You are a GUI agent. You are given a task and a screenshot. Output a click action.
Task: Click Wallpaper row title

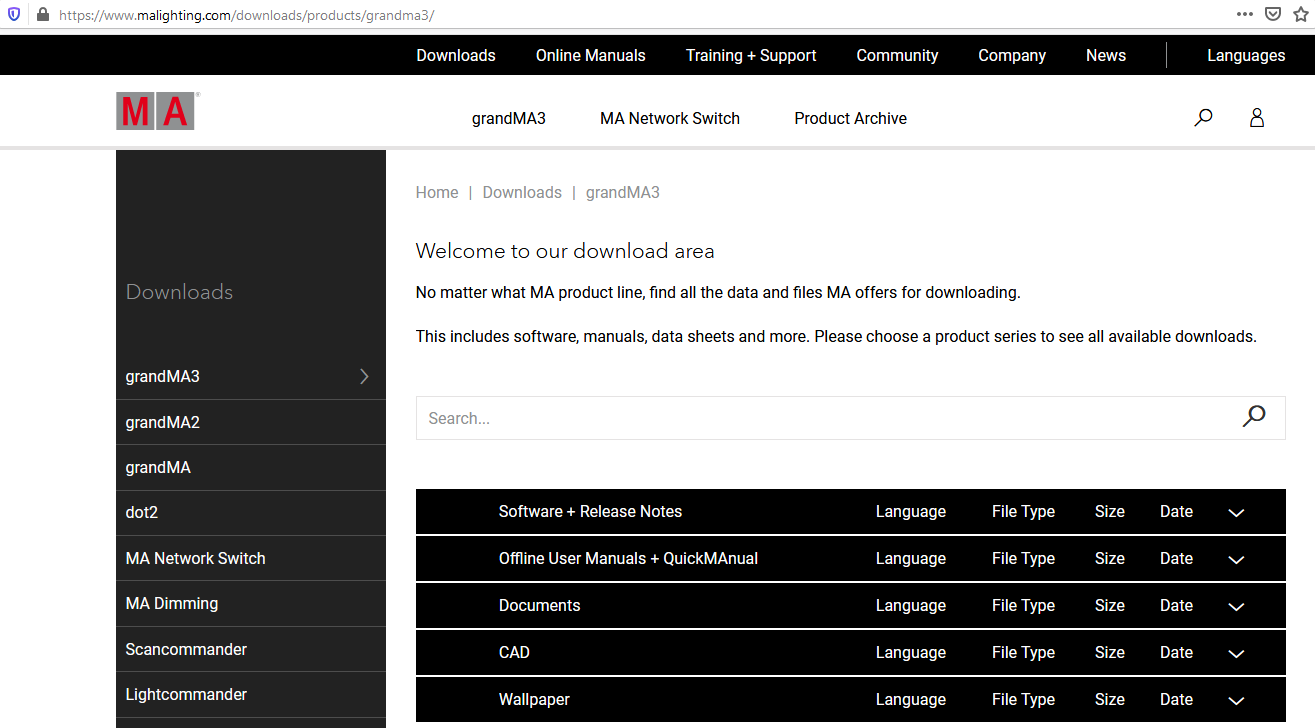(x=534, y=699)
